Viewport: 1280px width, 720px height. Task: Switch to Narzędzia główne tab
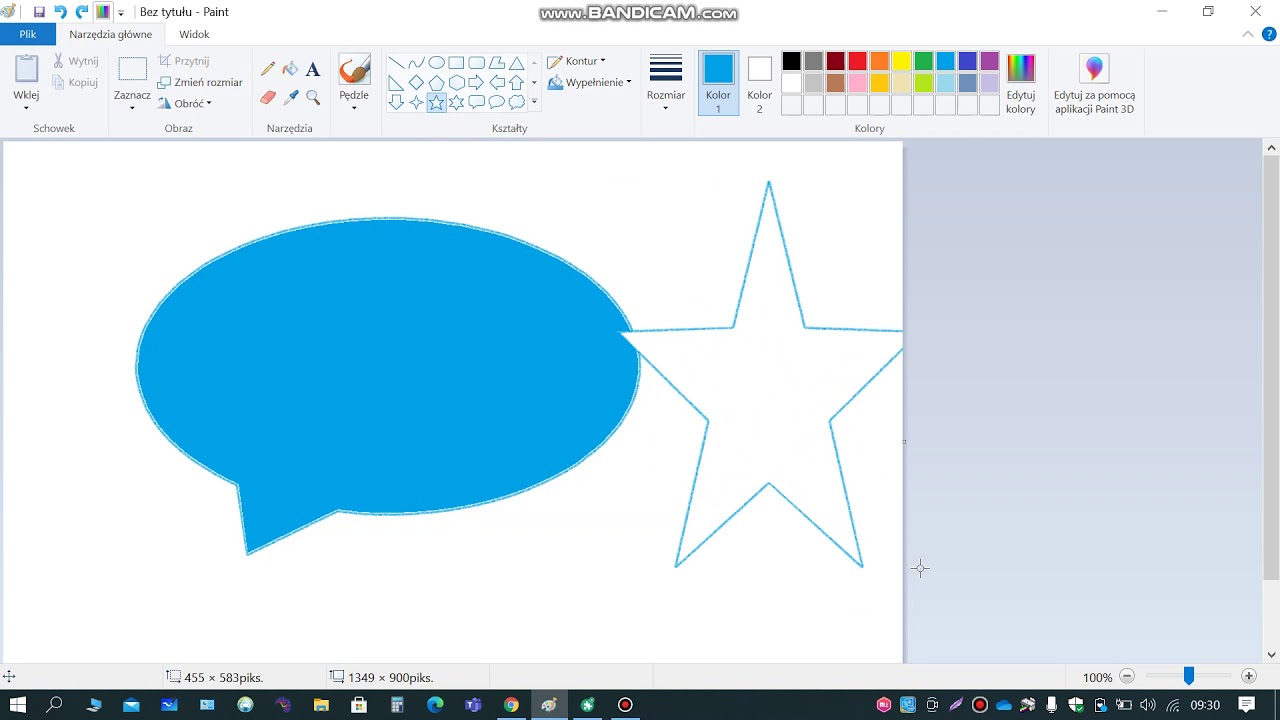point(111,34)
